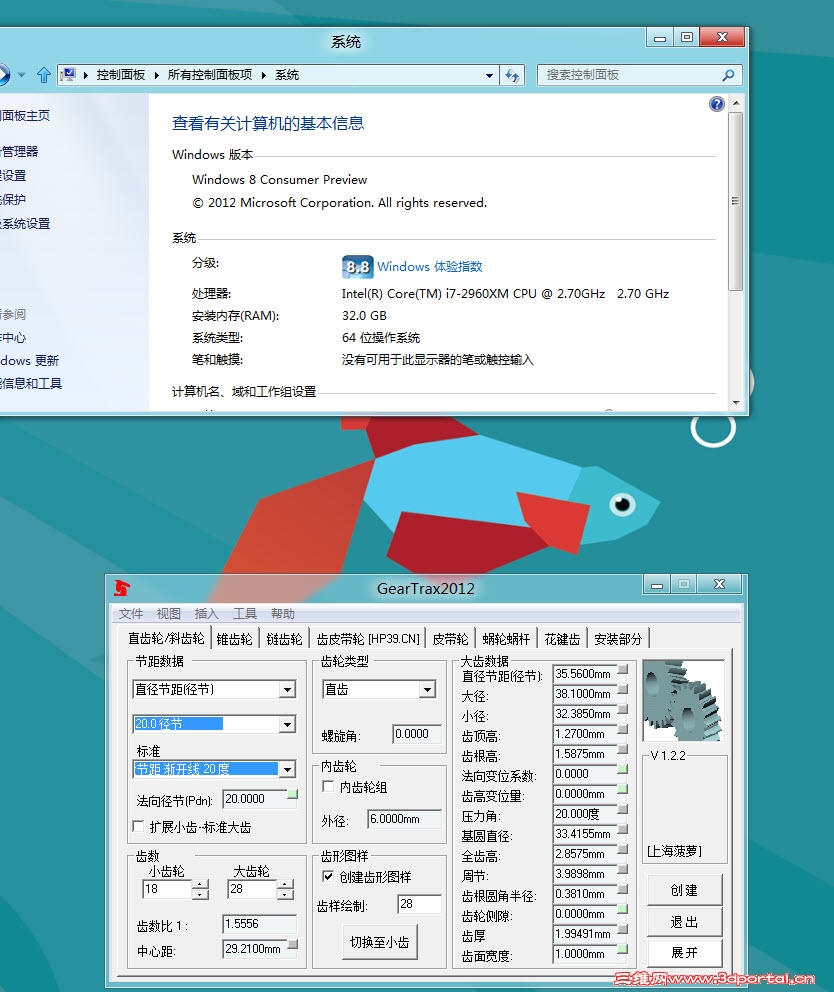
Task: Click the 8.8 Windows Experience Index badge
Action: tap(358, 267)
